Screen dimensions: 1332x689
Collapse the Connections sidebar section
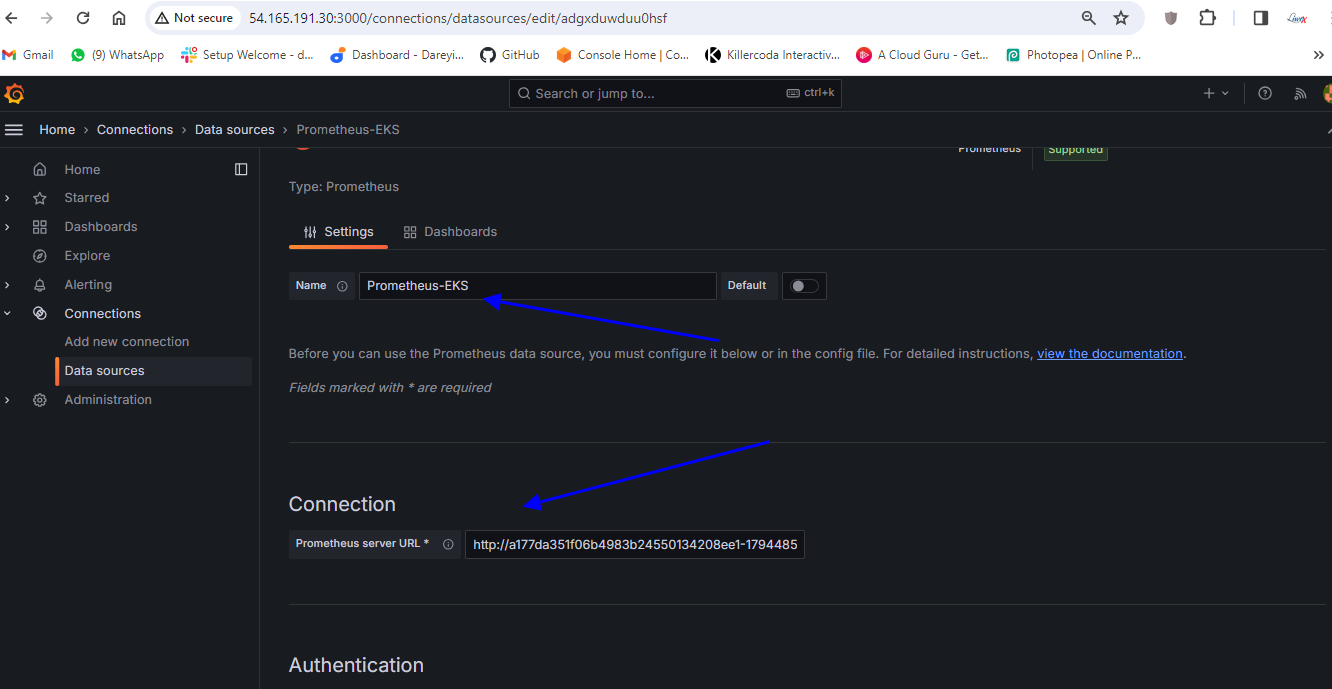point(8,314)
